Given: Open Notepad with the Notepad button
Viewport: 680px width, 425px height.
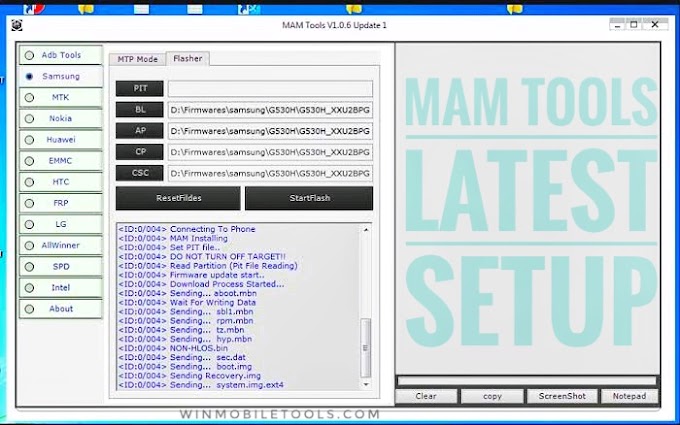Looking at the screenshot, I should tap(629, 396).
